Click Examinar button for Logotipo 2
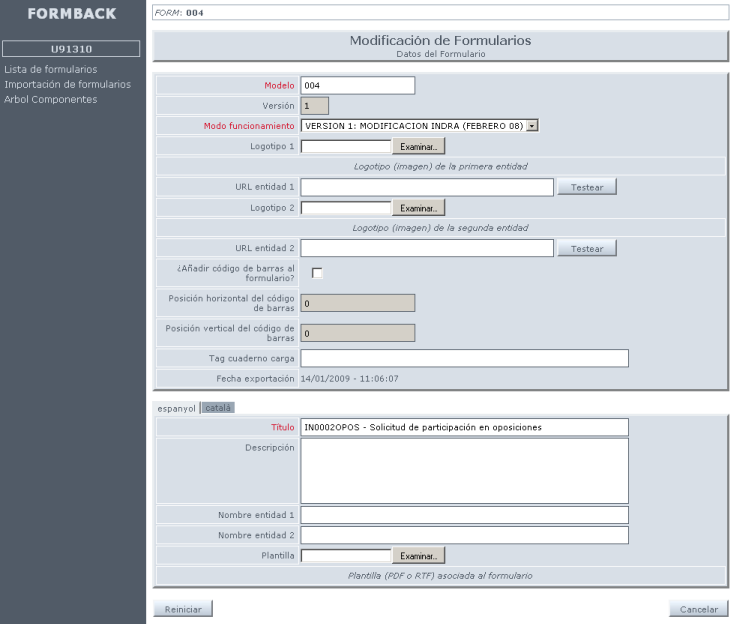This screenshot has height=624, width=734. (418, 208)
